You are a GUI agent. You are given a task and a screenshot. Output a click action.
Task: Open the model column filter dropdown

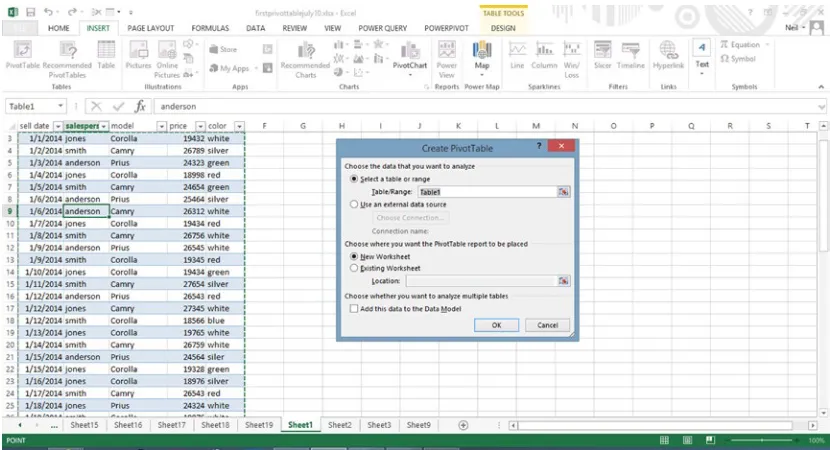click(161, 126)
